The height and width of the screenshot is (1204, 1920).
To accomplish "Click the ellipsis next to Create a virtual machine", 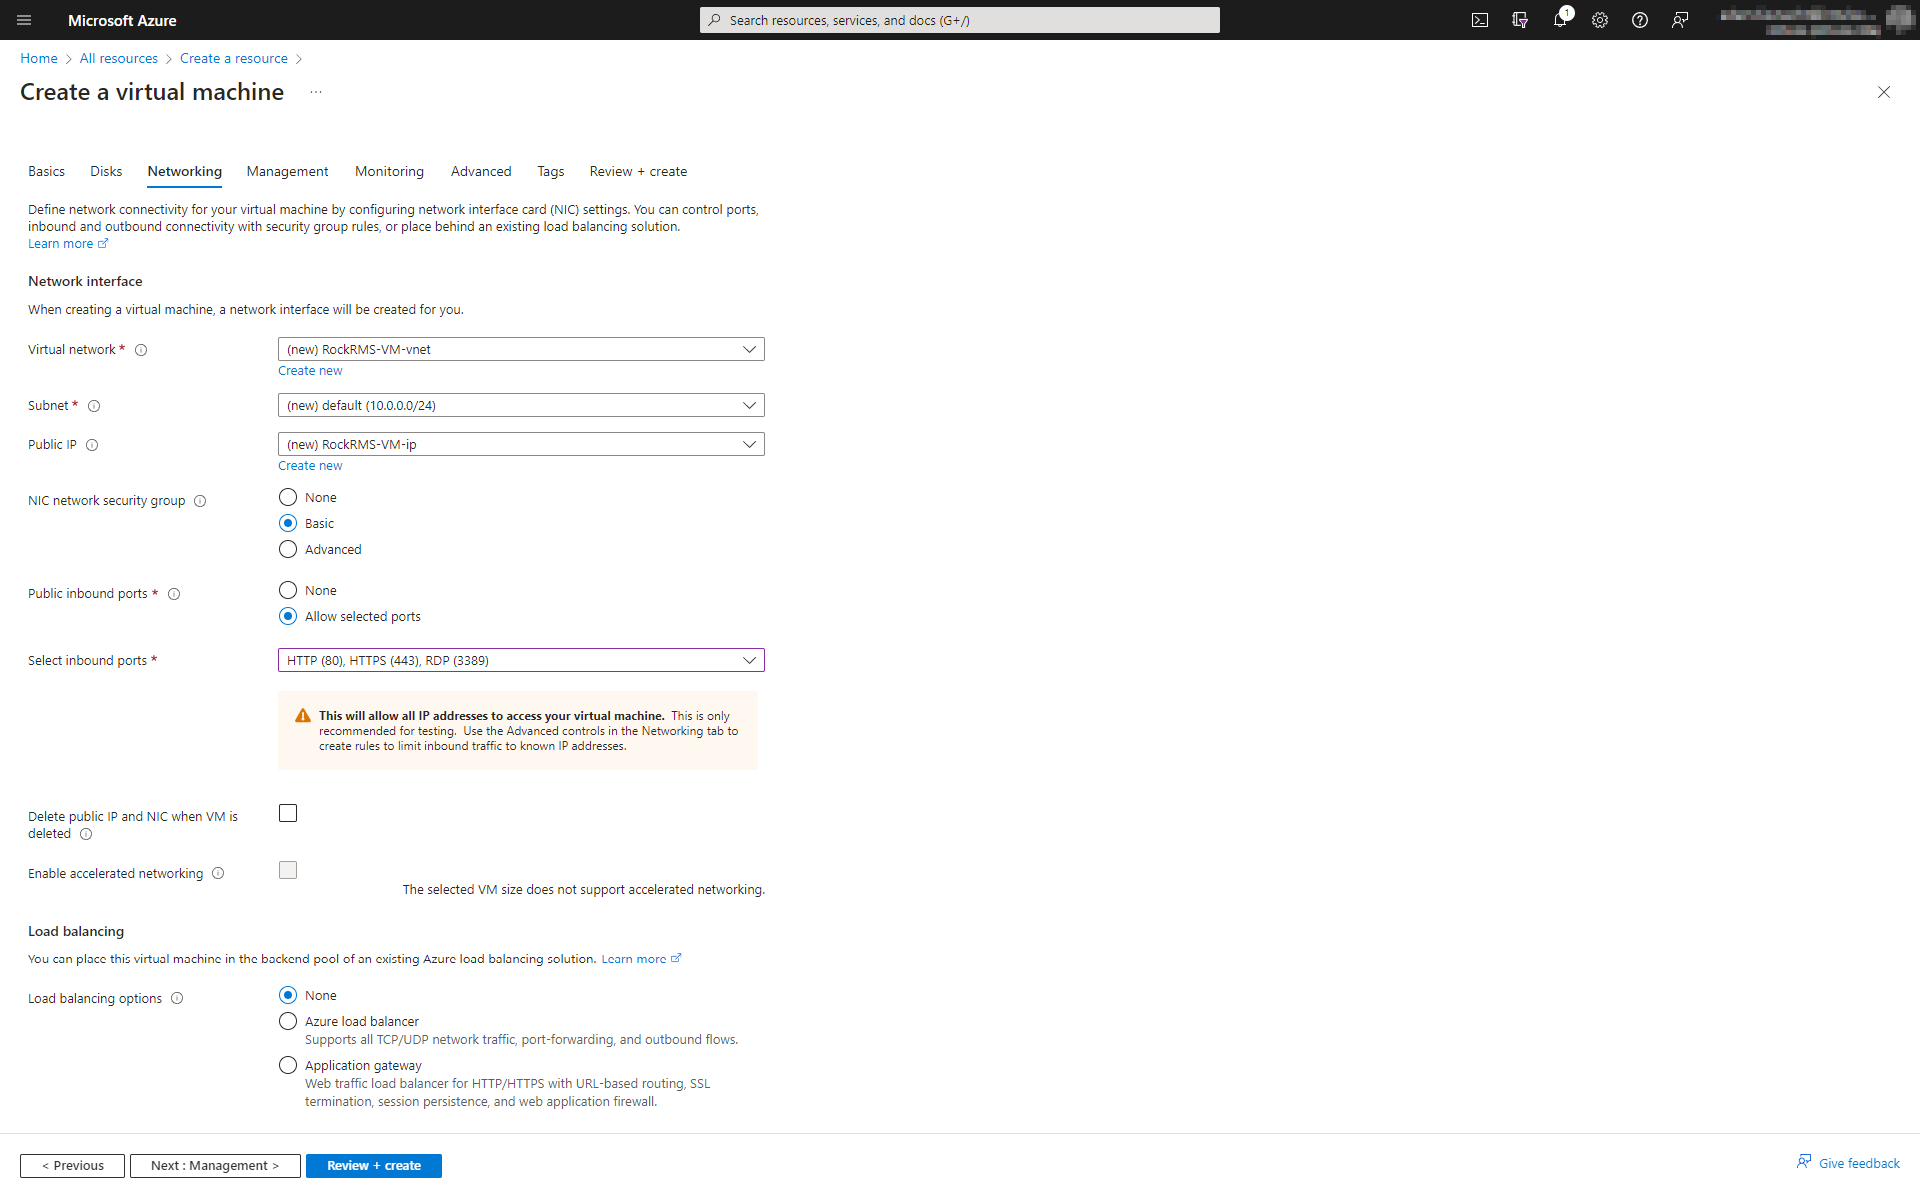I will pyautogui.click(x=315, y=91).
